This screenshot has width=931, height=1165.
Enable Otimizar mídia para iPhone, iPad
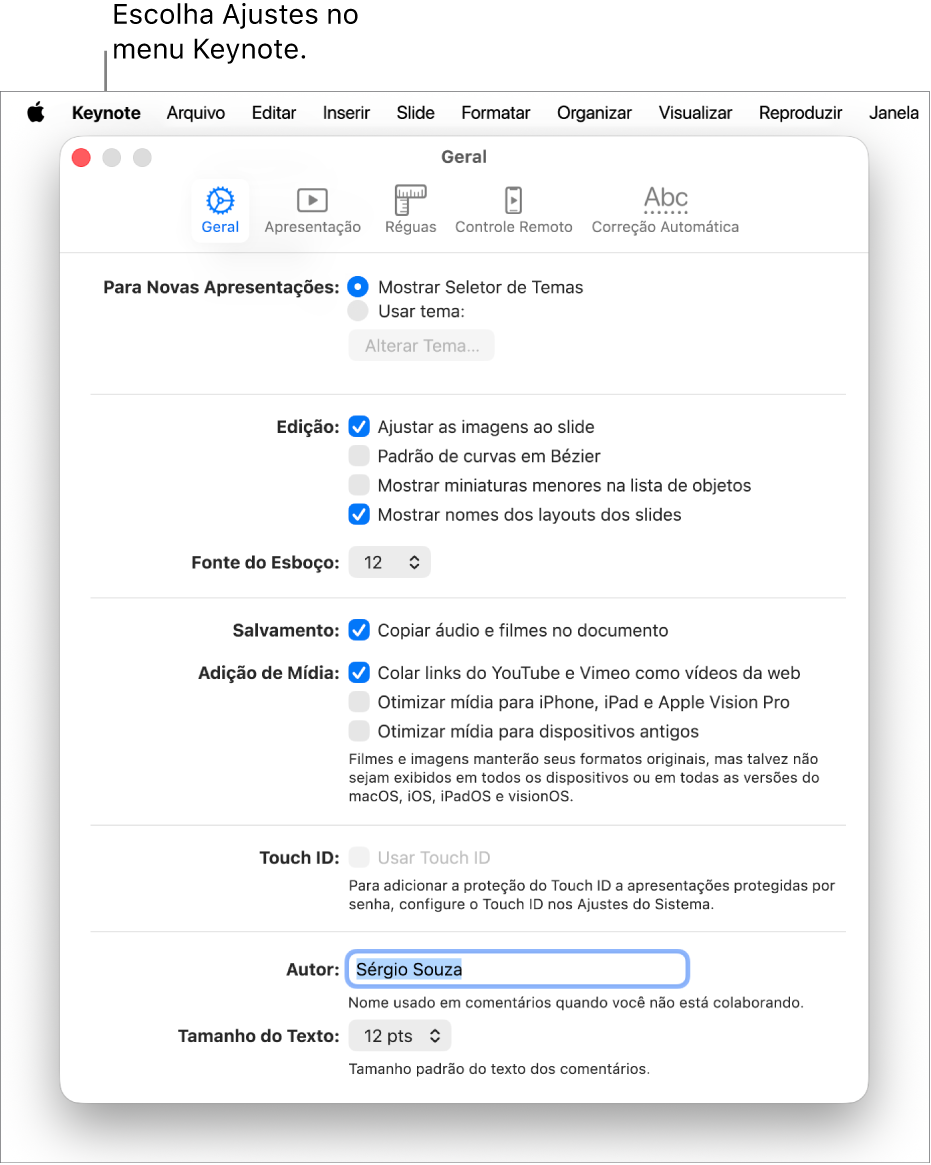(x=359, y=702)
